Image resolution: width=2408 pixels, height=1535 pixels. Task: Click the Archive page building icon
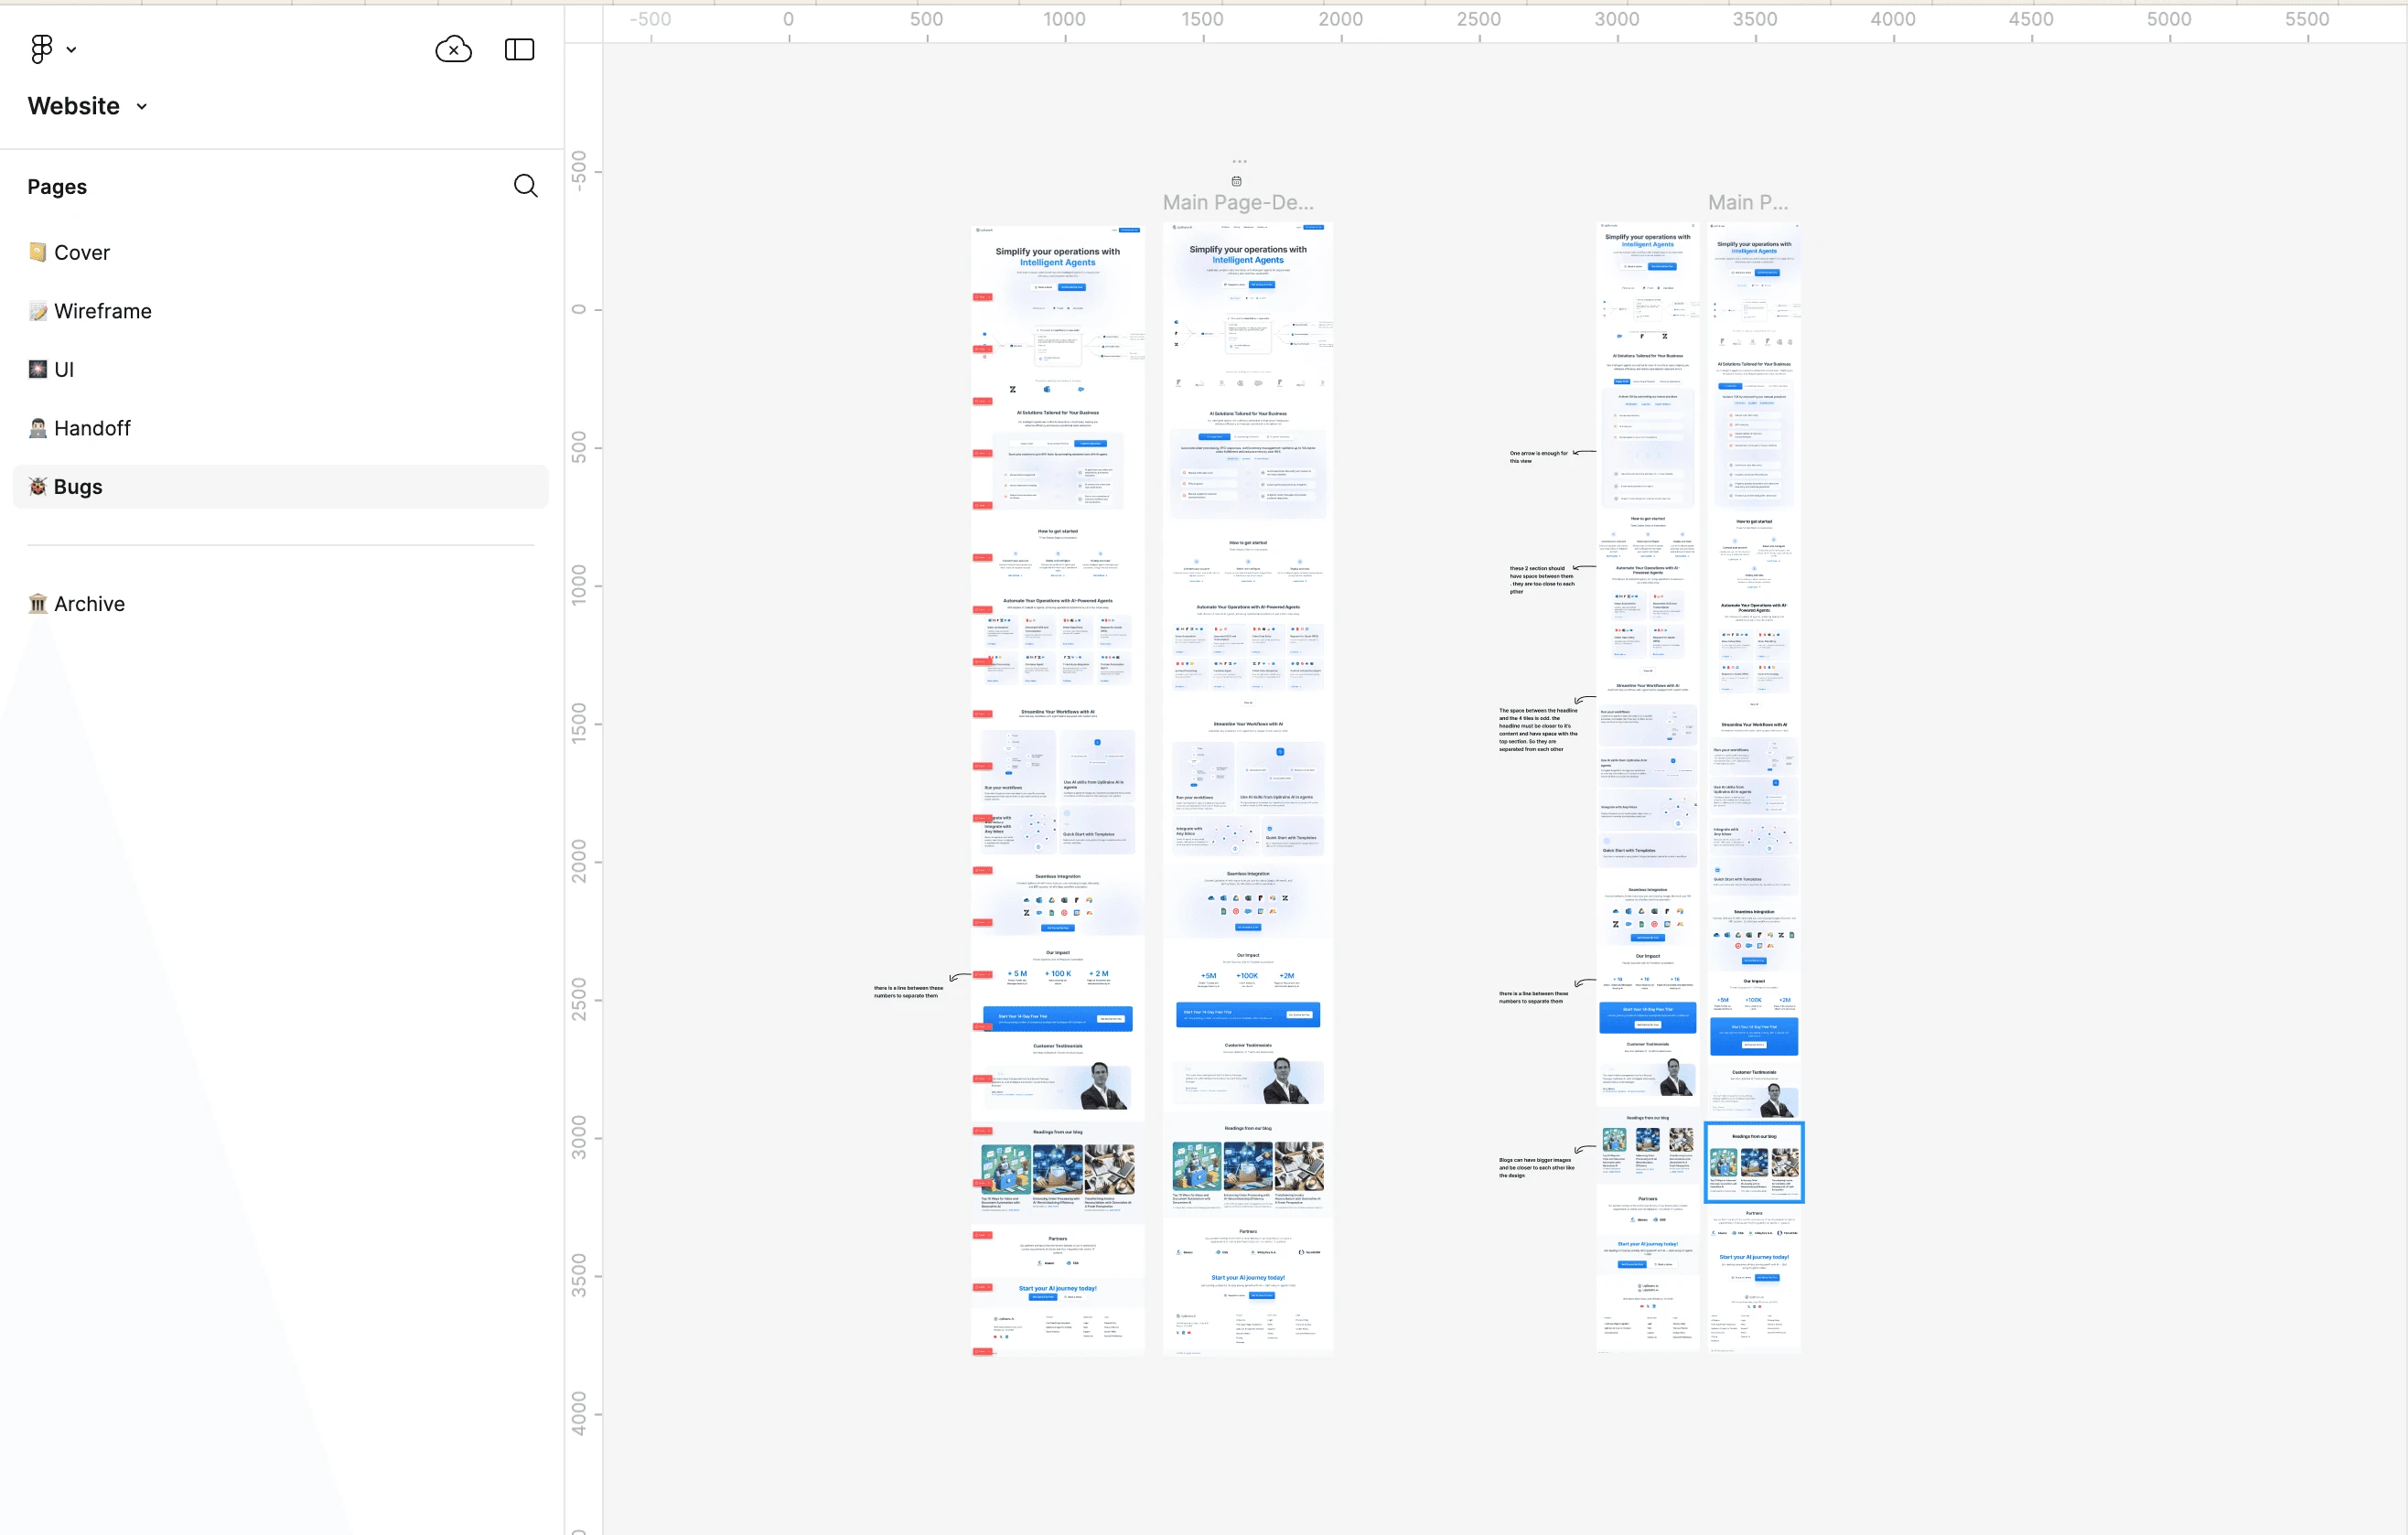point(38,603)
